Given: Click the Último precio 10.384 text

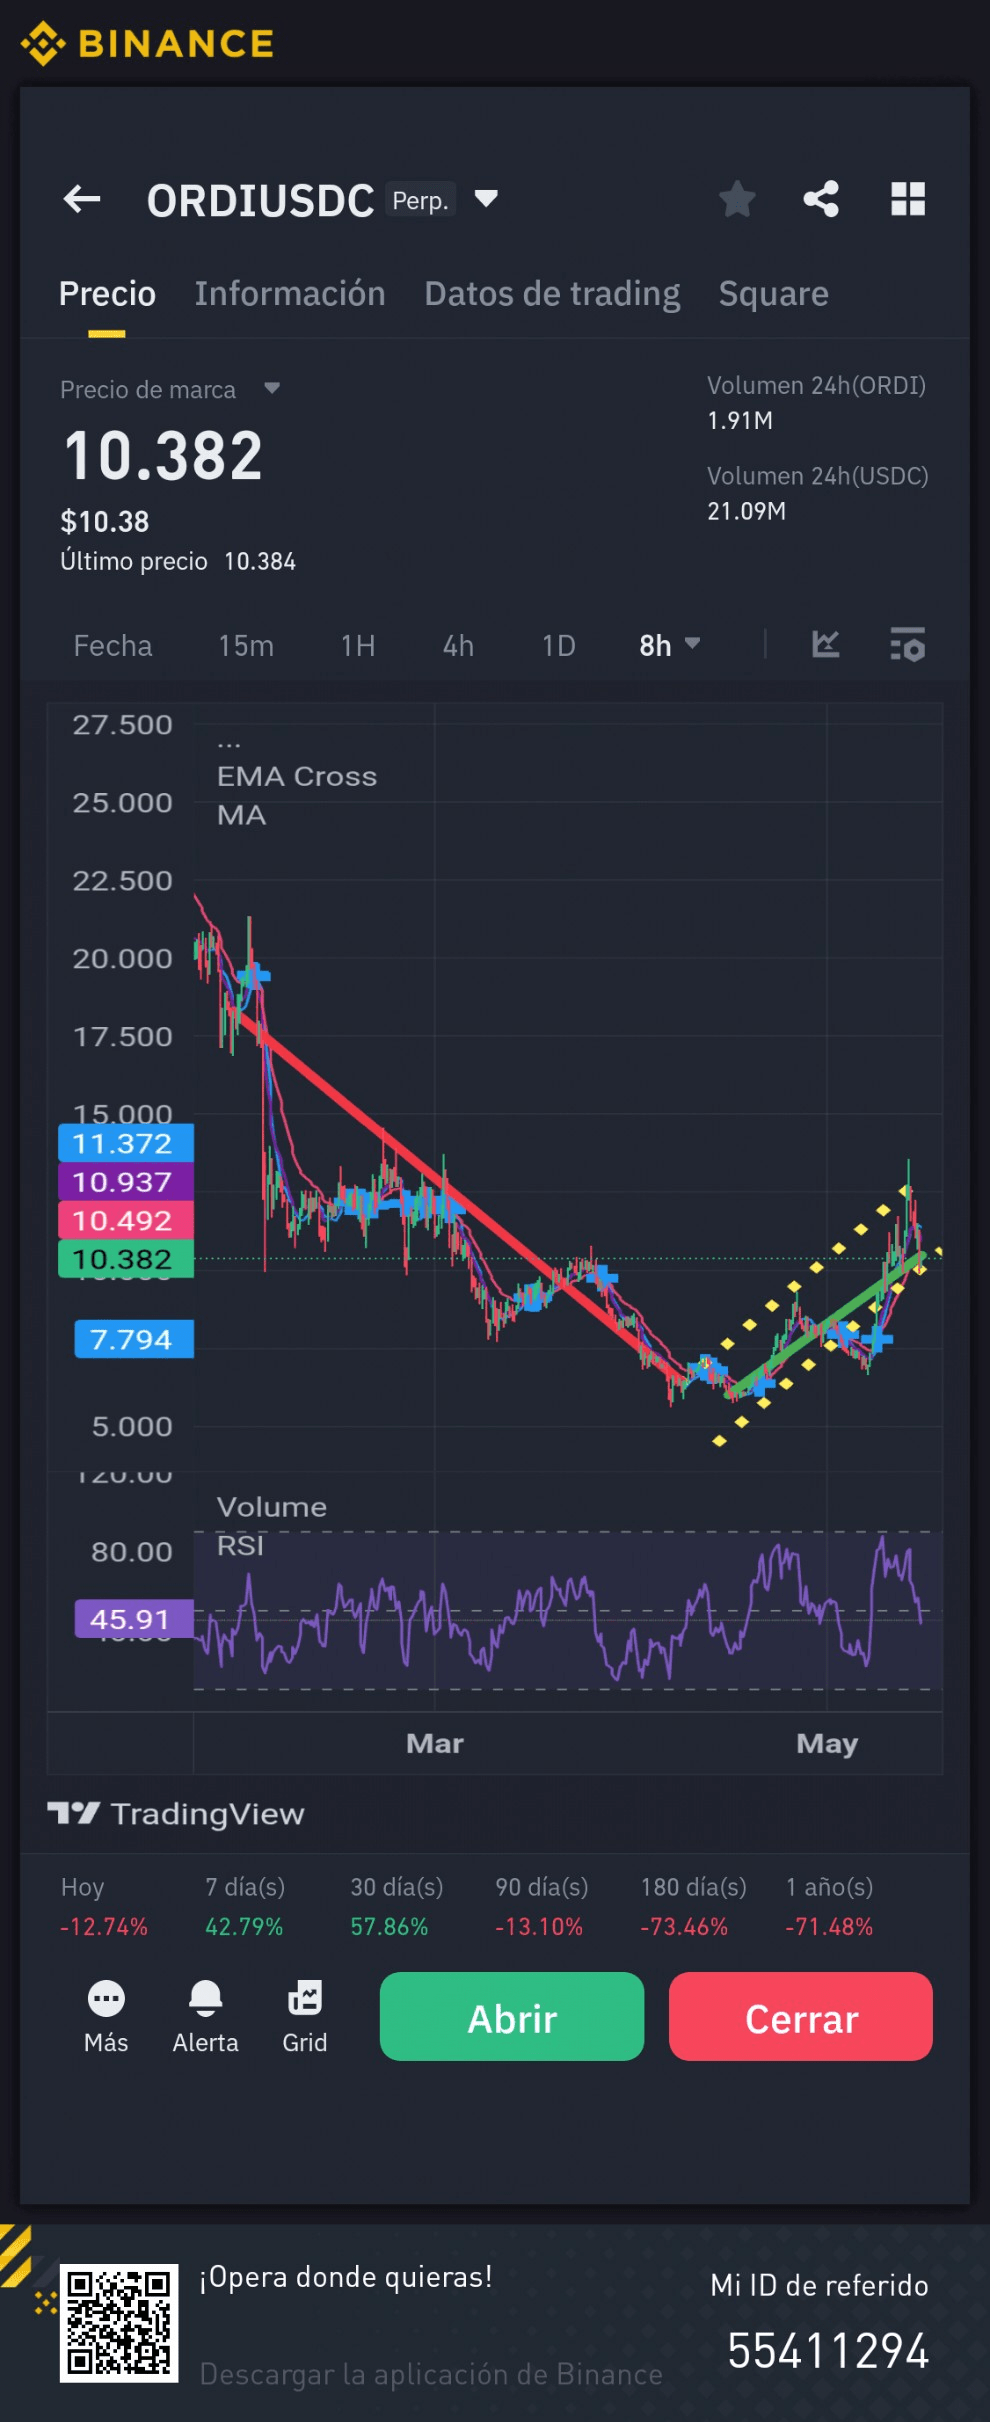Looking at the screenshot, I should point(178,561).
